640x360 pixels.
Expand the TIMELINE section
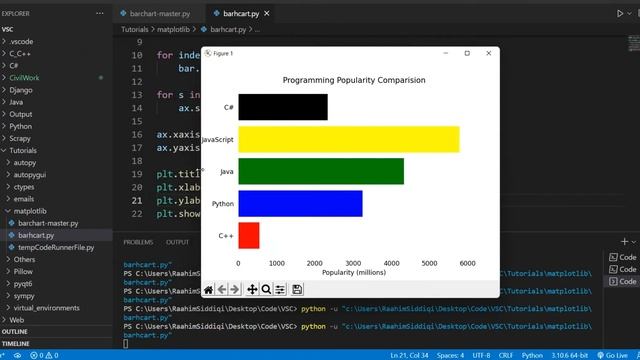point(56,344)
